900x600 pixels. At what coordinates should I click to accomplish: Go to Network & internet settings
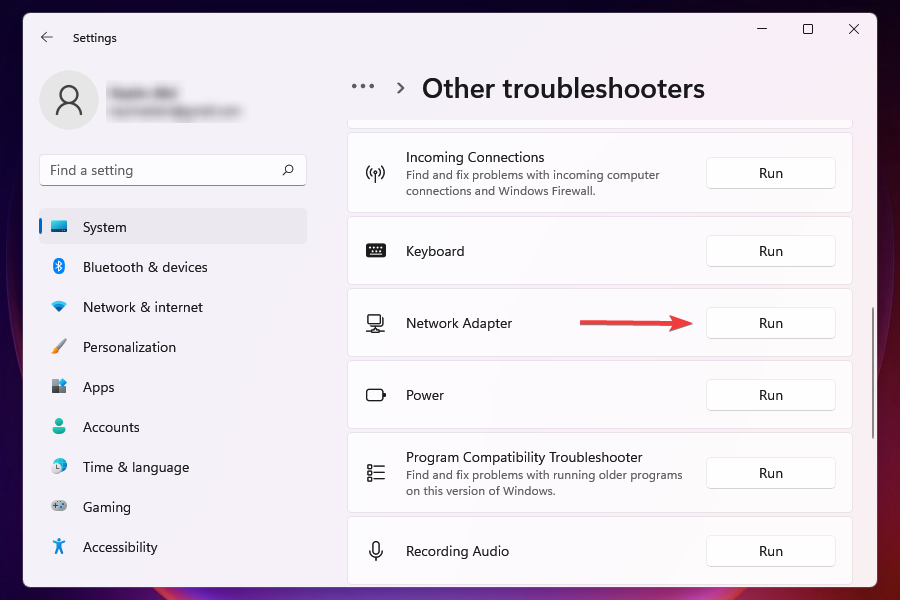(x=173, y=307)
